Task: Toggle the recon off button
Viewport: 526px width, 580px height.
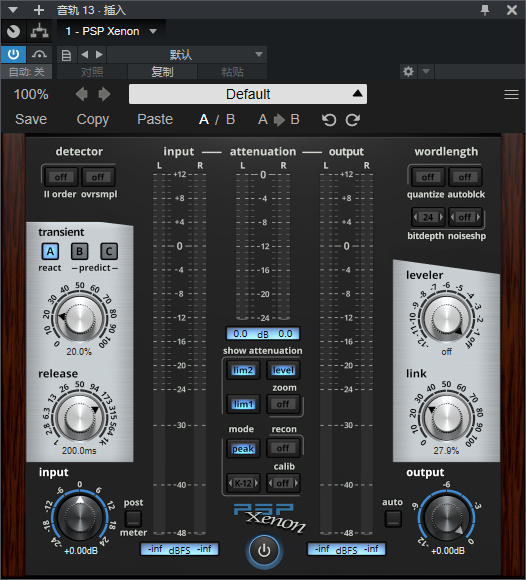Action: (x=283, y=448)
